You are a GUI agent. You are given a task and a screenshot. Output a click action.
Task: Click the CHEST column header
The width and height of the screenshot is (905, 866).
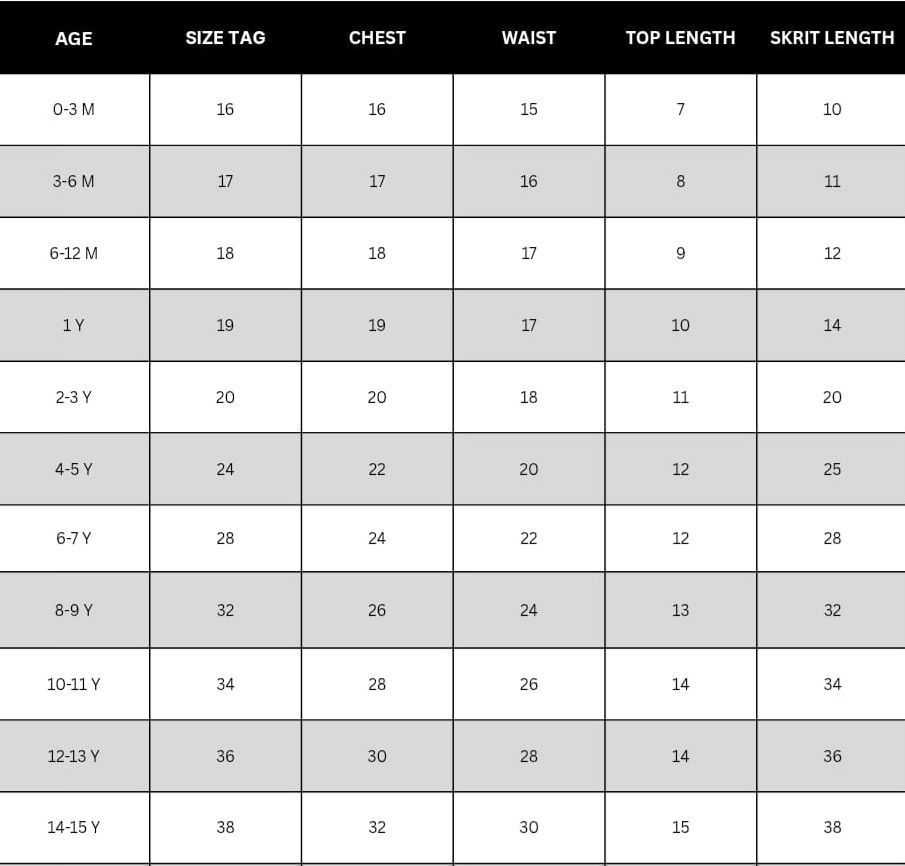[377, 38]
